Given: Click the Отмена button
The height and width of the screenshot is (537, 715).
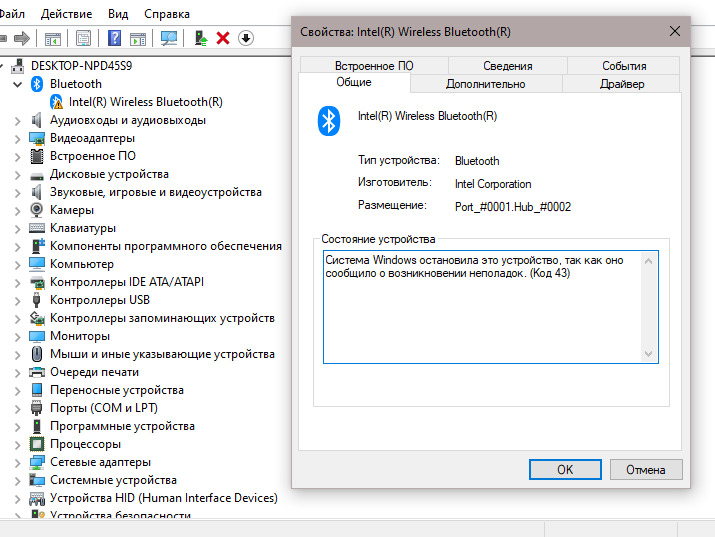Looking at the screenshot, I should [x=646, y=470].
